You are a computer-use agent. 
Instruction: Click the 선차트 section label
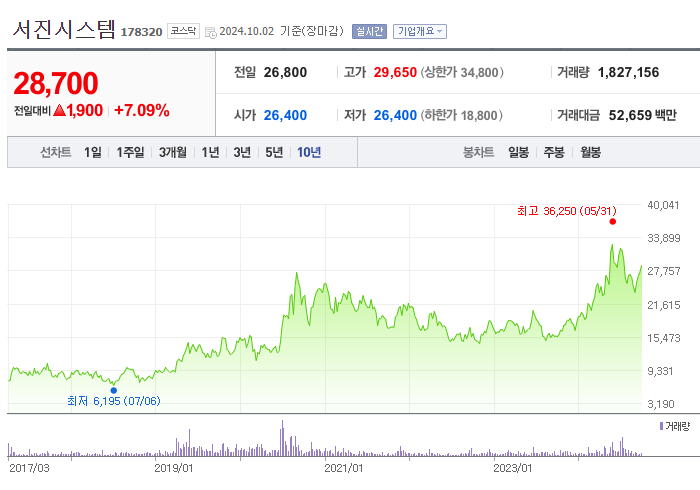(55, 152)
